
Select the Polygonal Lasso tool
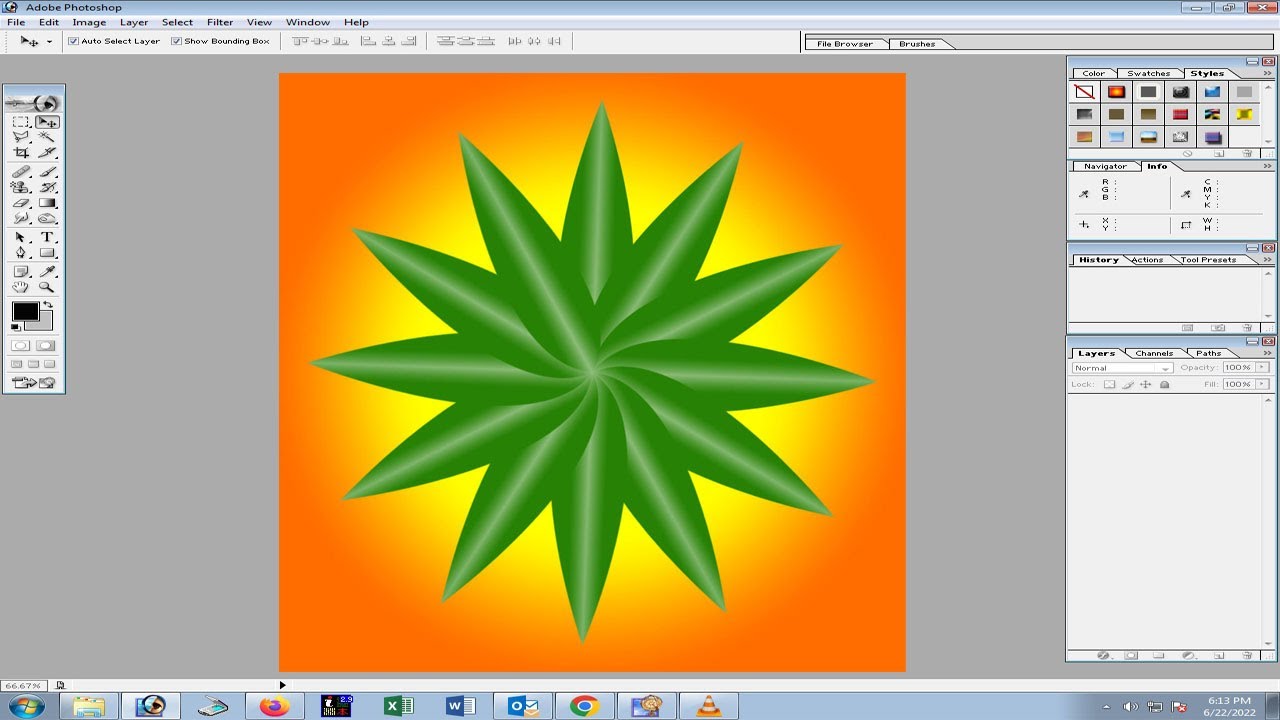point(20,136)
